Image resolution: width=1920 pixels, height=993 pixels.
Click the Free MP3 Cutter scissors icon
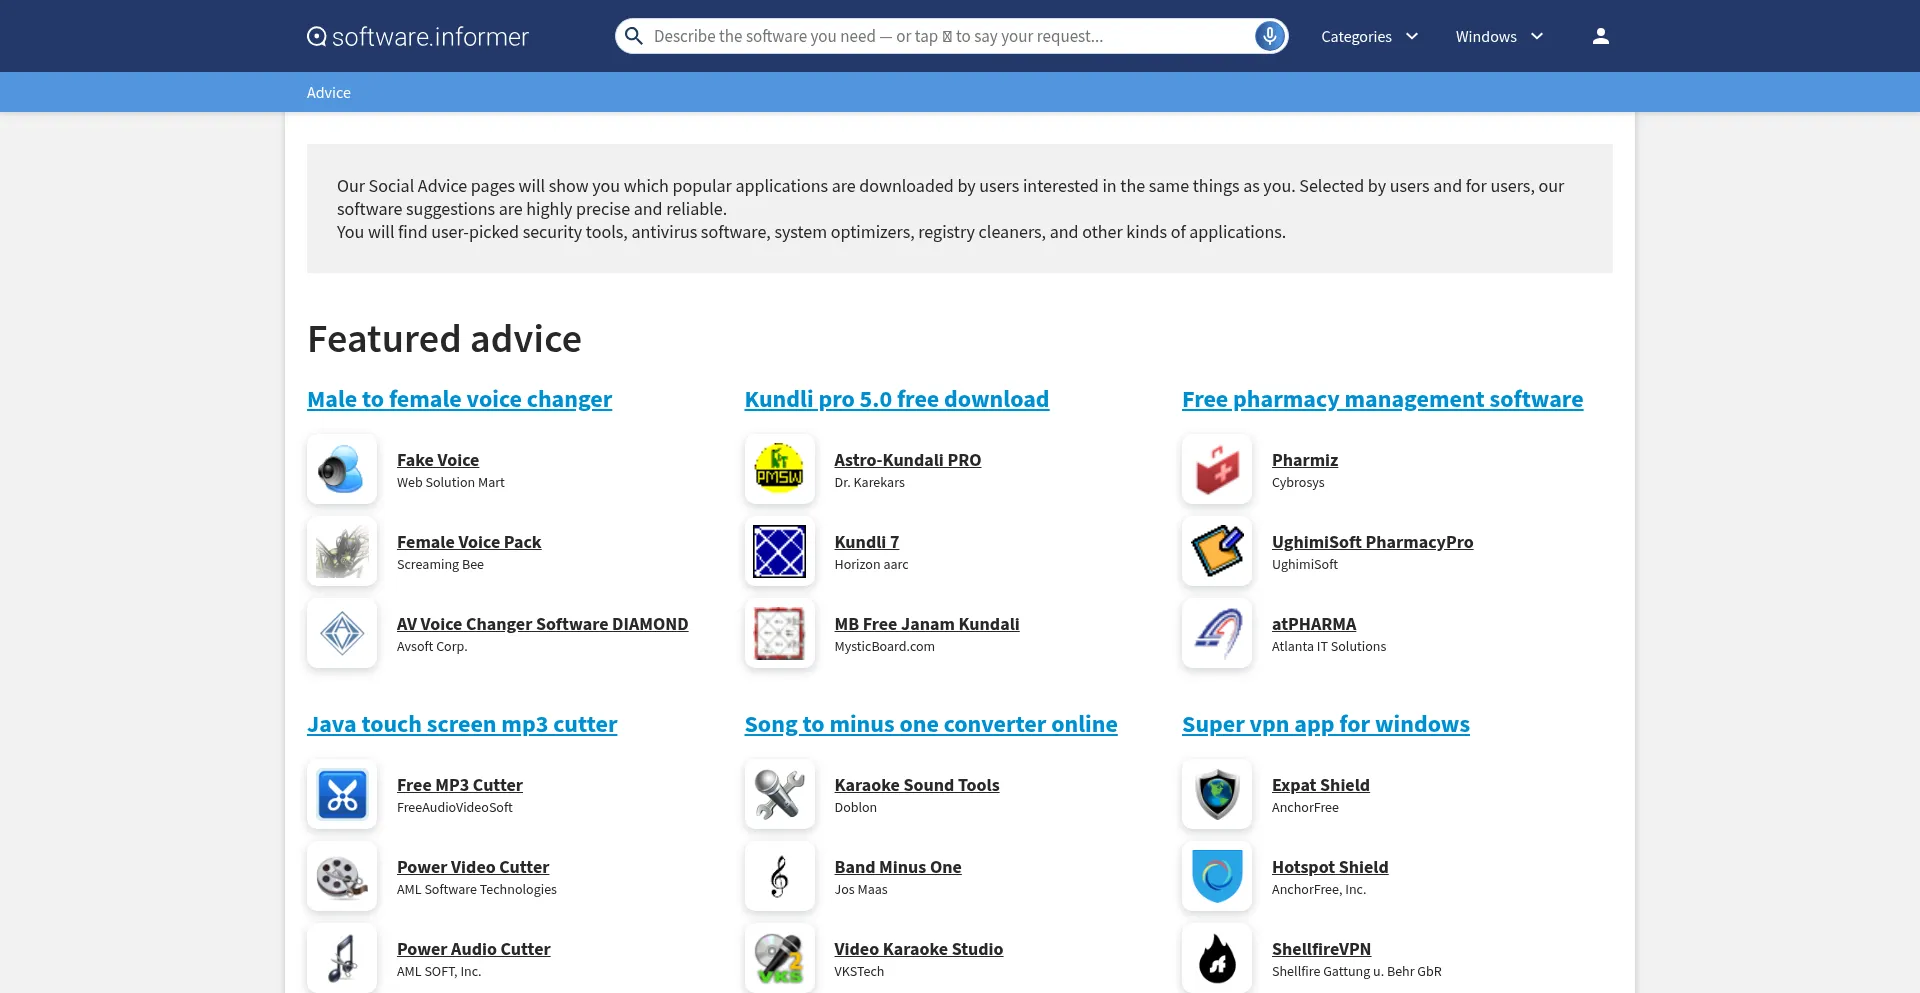tap(342, 794)
